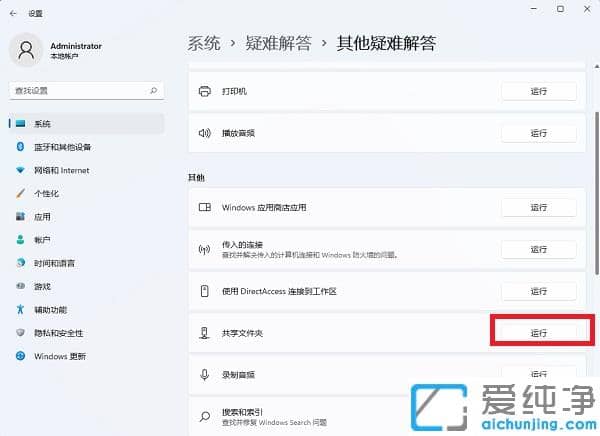Open Bluetooth and other devices settings

point(76,147)
